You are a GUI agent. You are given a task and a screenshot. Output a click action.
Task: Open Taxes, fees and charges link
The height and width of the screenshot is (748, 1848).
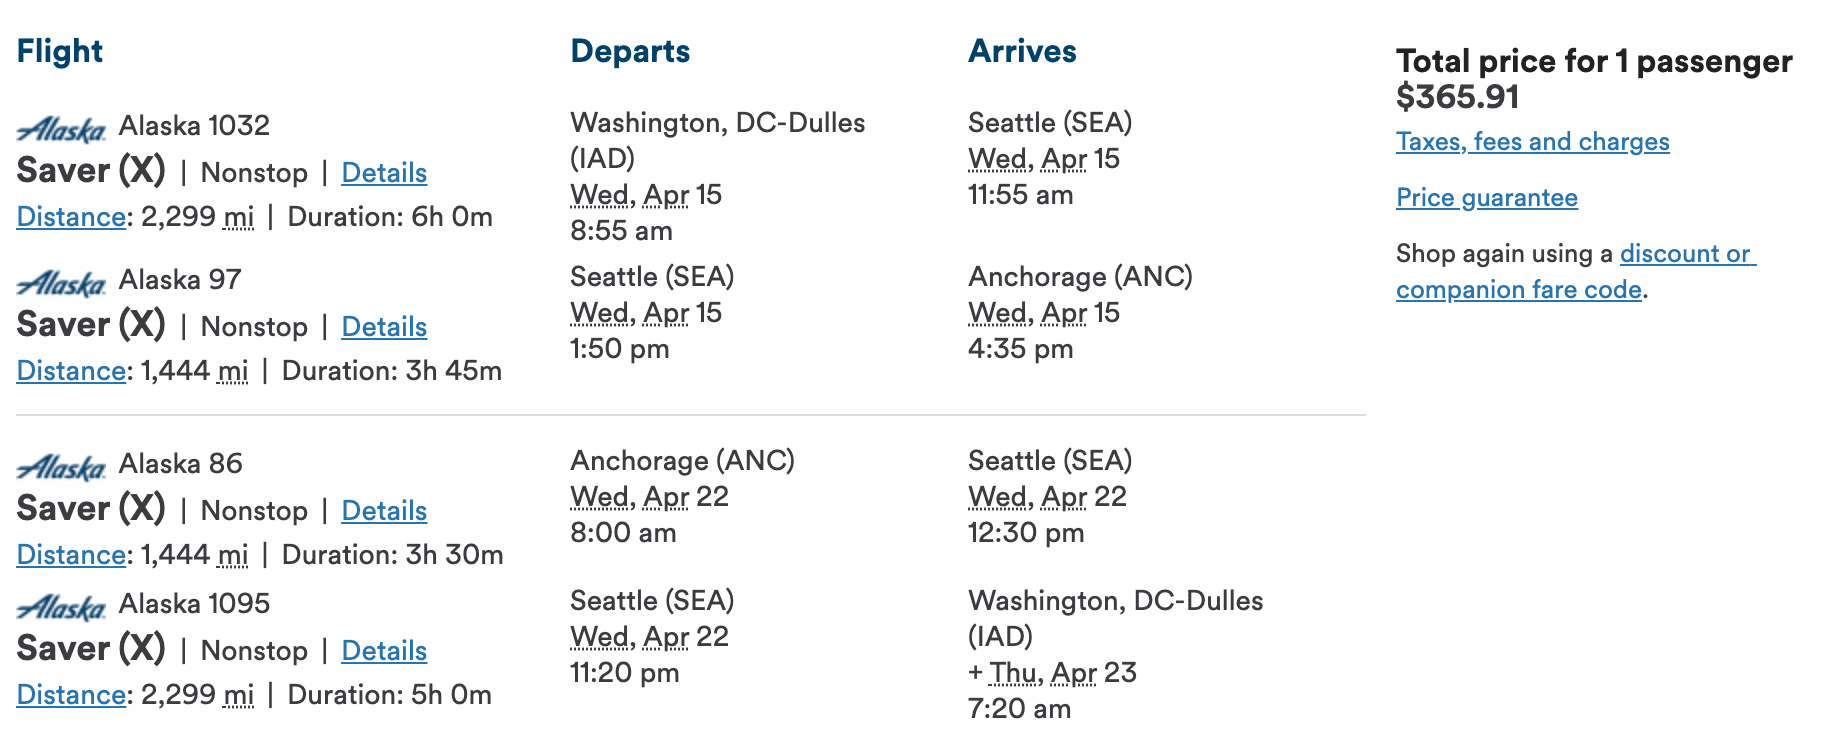tap(1532, 142)
